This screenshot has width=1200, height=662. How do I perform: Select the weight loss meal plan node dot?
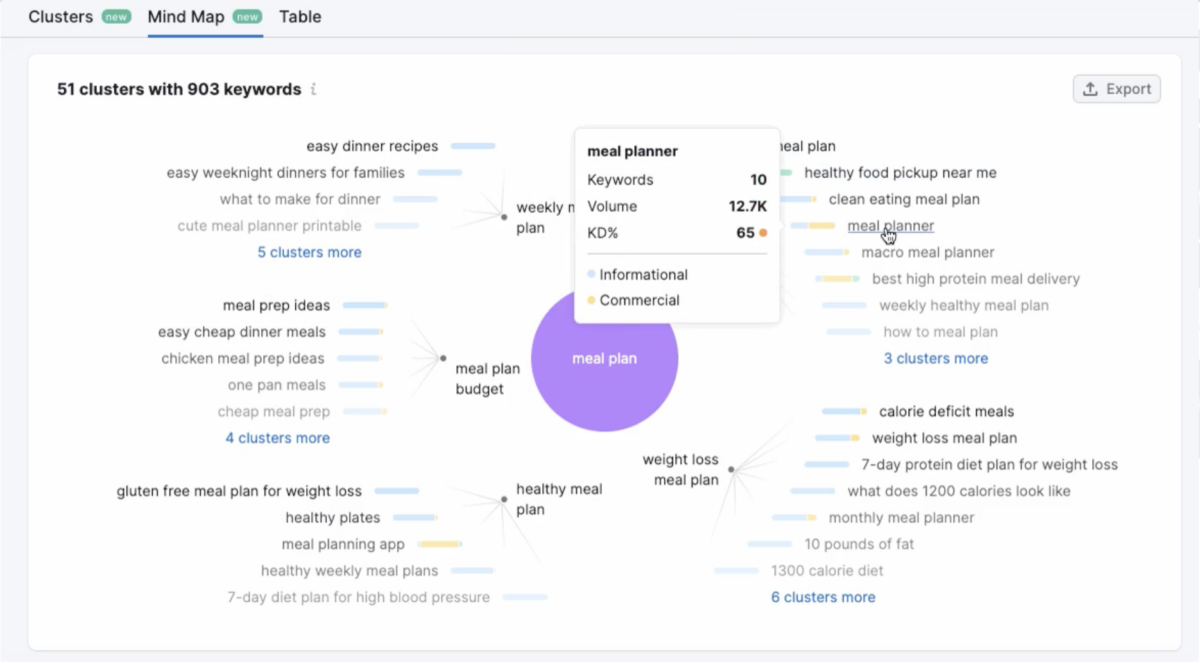pyautogui.click(x=731, y=469)
